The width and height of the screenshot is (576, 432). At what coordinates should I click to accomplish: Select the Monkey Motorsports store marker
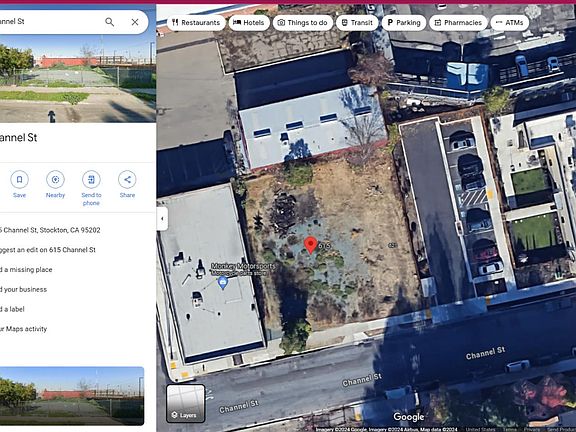pyautogui.click(x=223, y=283)
